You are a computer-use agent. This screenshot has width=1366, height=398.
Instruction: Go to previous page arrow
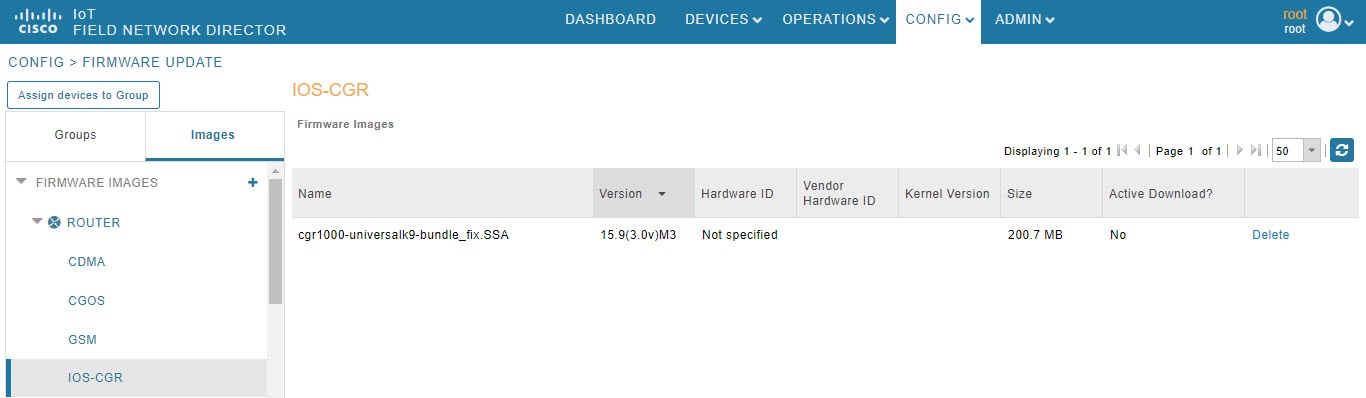[1137, 151]
